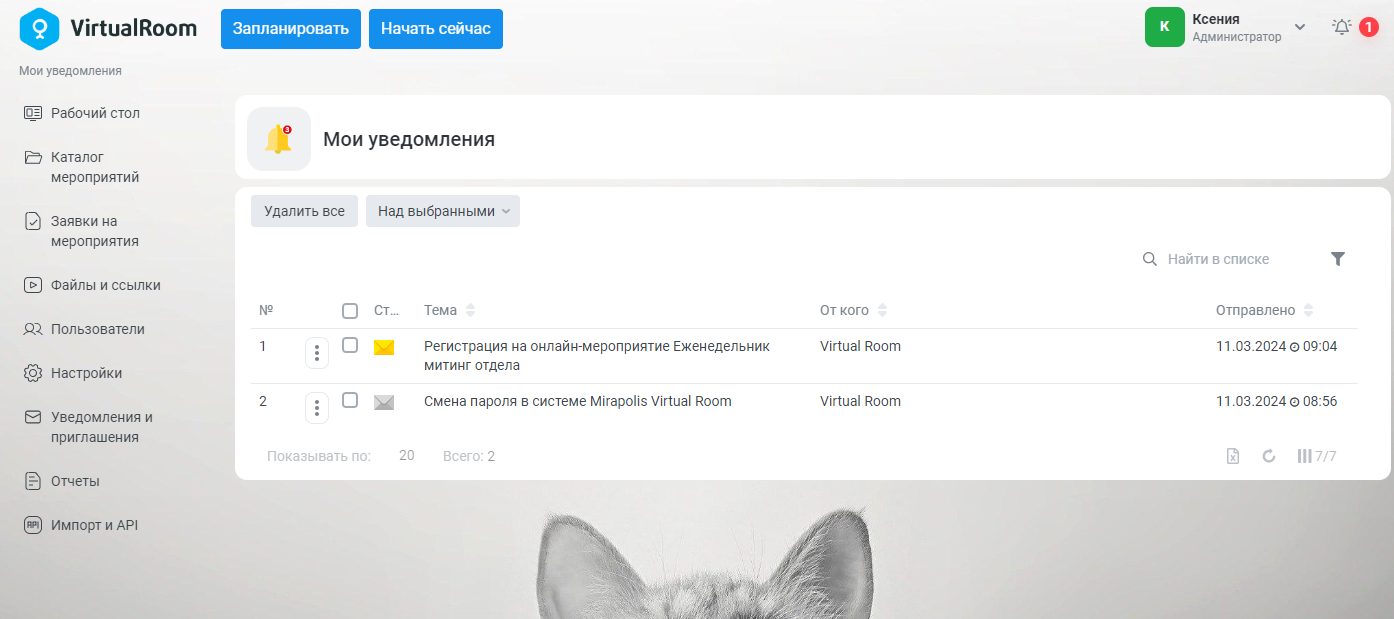Viewport: 1394px width, 619px height.
Task: Open Каталог мероприятий in the sidebar
Action: (94, 167)
